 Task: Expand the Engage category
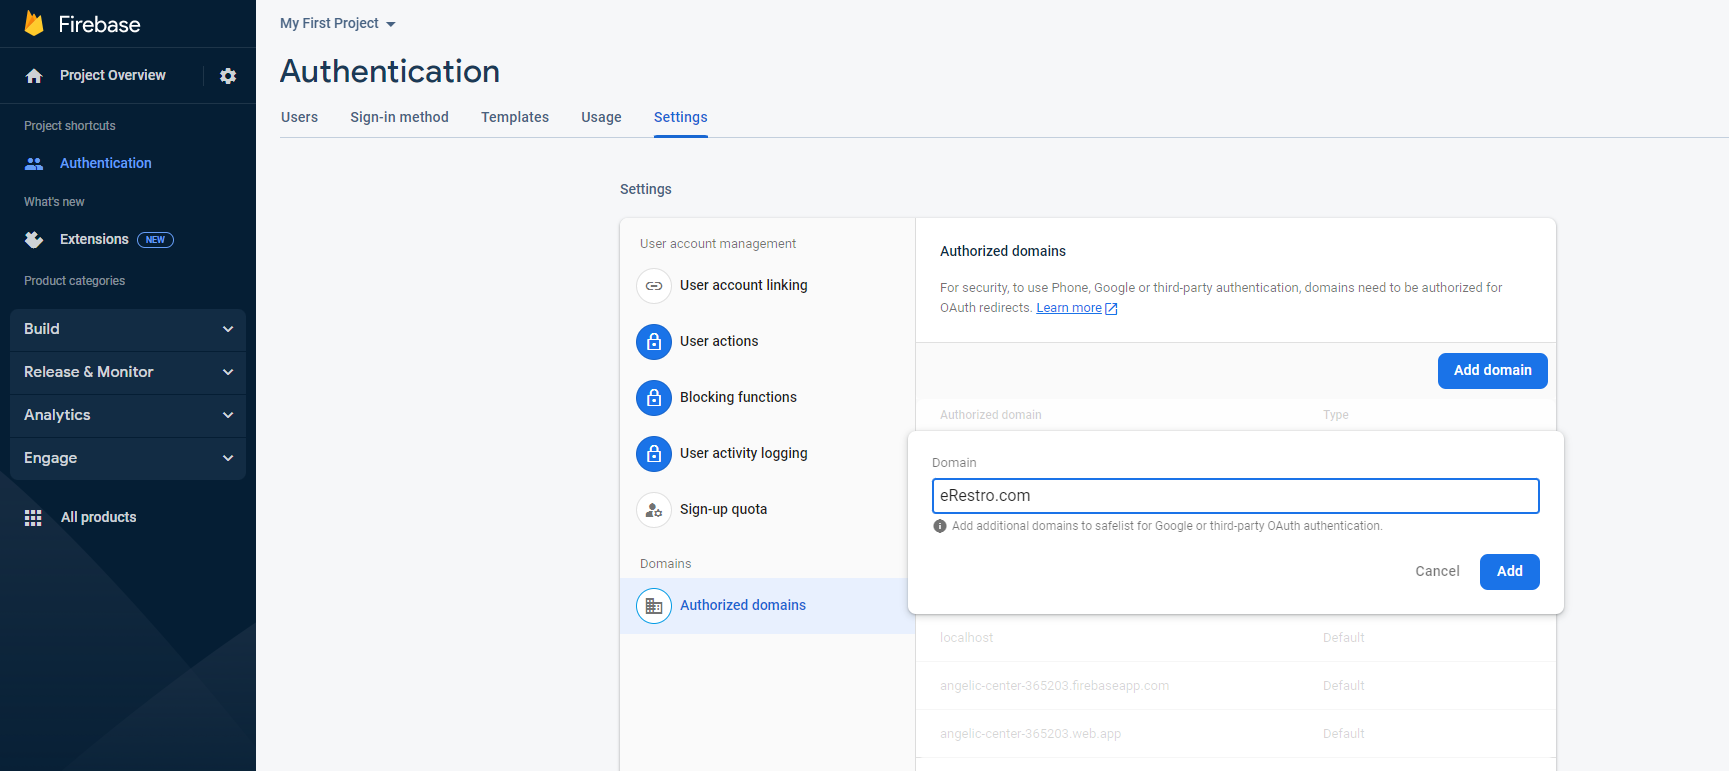(127, 458)
